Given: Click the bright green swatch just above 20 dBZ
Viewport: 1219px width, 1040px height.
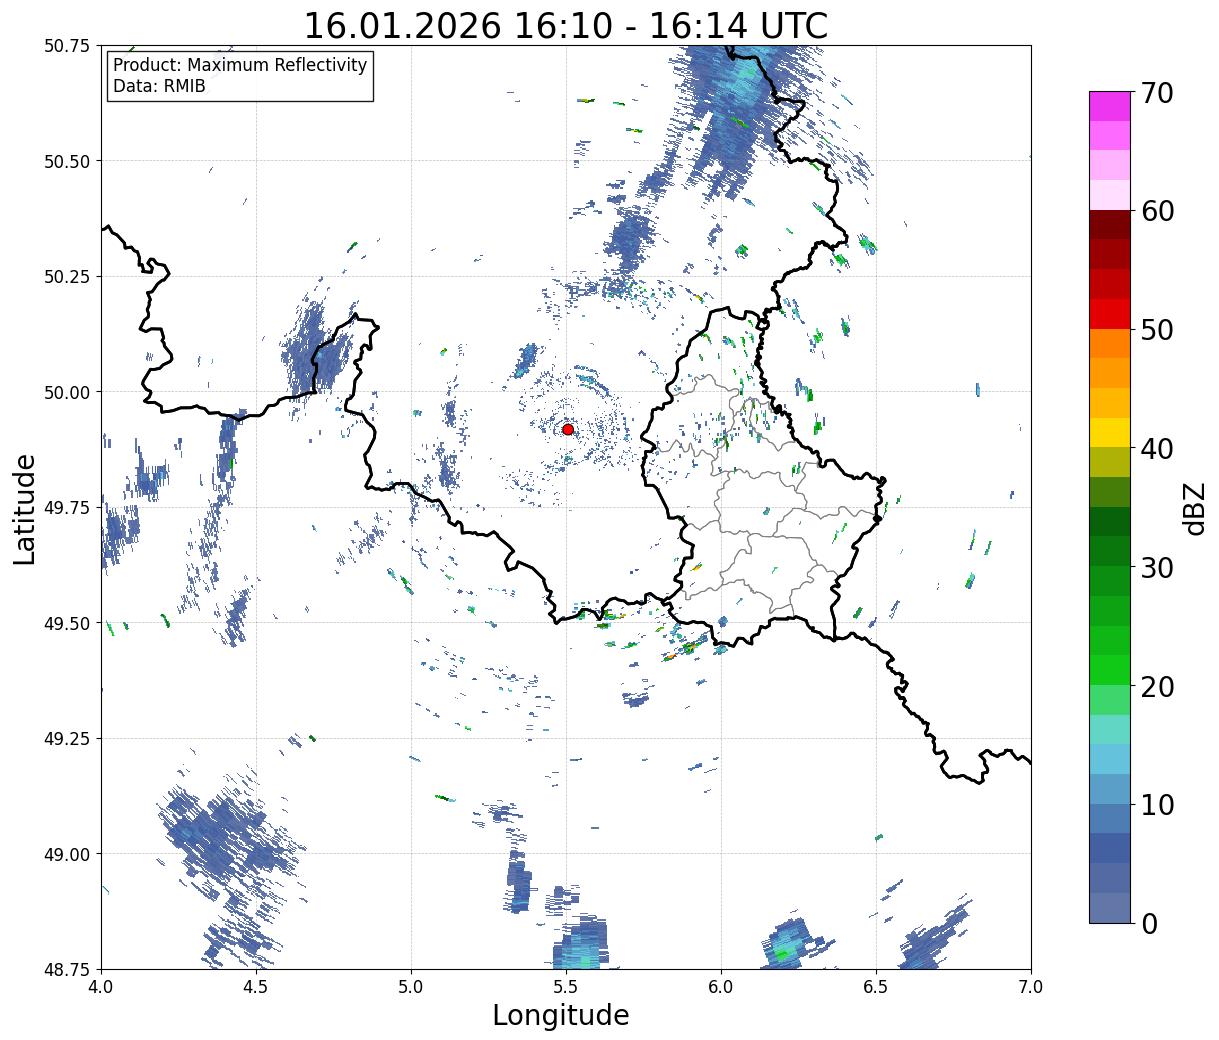Looking at the screenshot, I should pos(1110,670).
